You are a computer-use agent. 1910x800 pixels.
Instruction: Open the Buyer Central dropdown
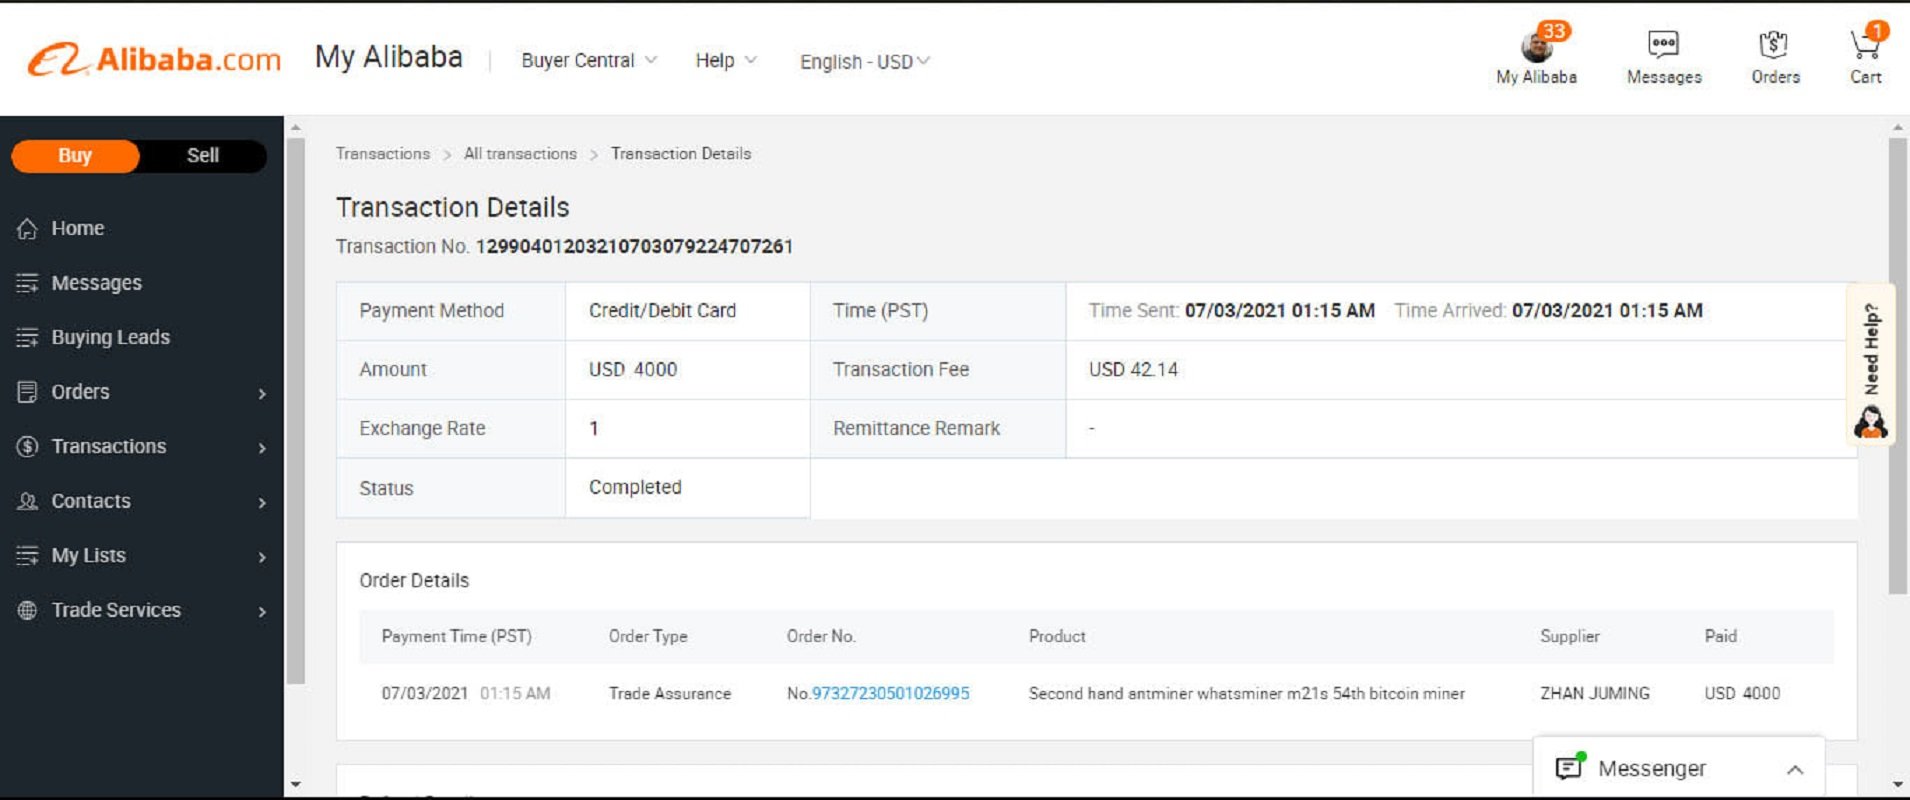click(588, 61)
